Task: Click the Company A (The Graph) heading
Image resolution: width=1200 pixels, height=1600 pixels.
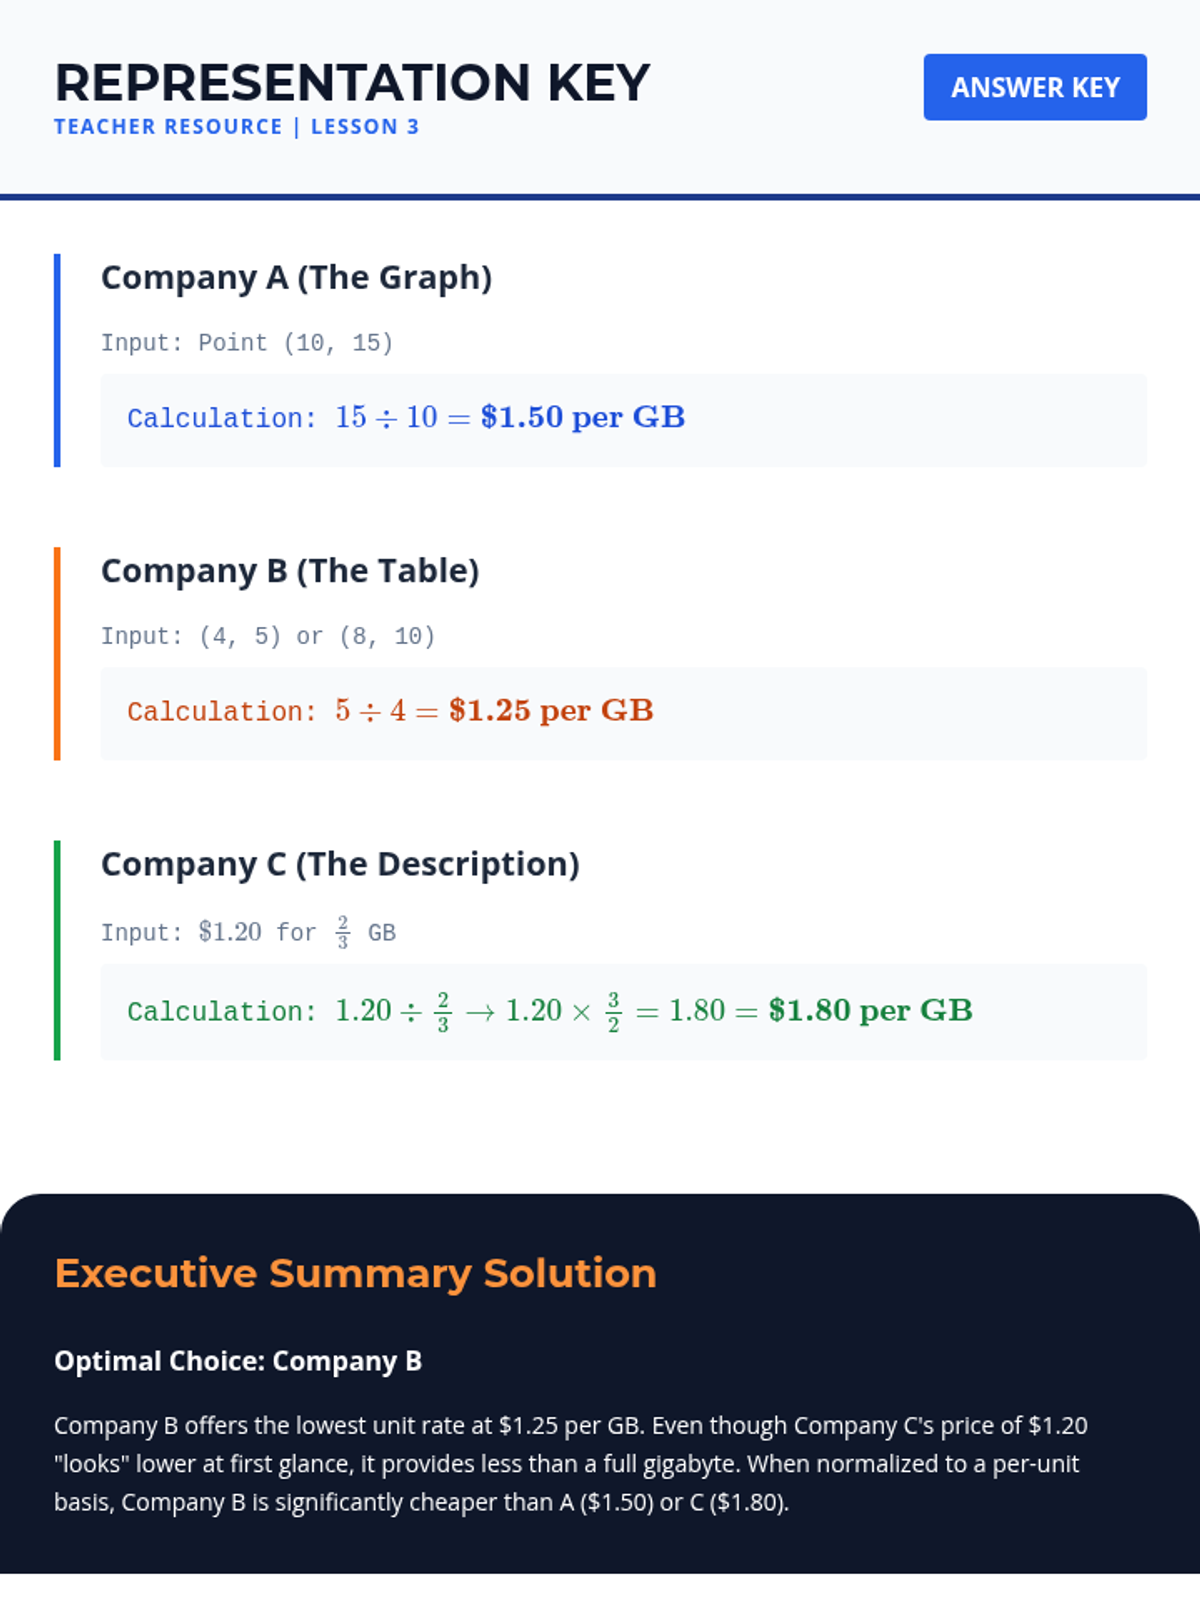Action: [x=296, y=277]
